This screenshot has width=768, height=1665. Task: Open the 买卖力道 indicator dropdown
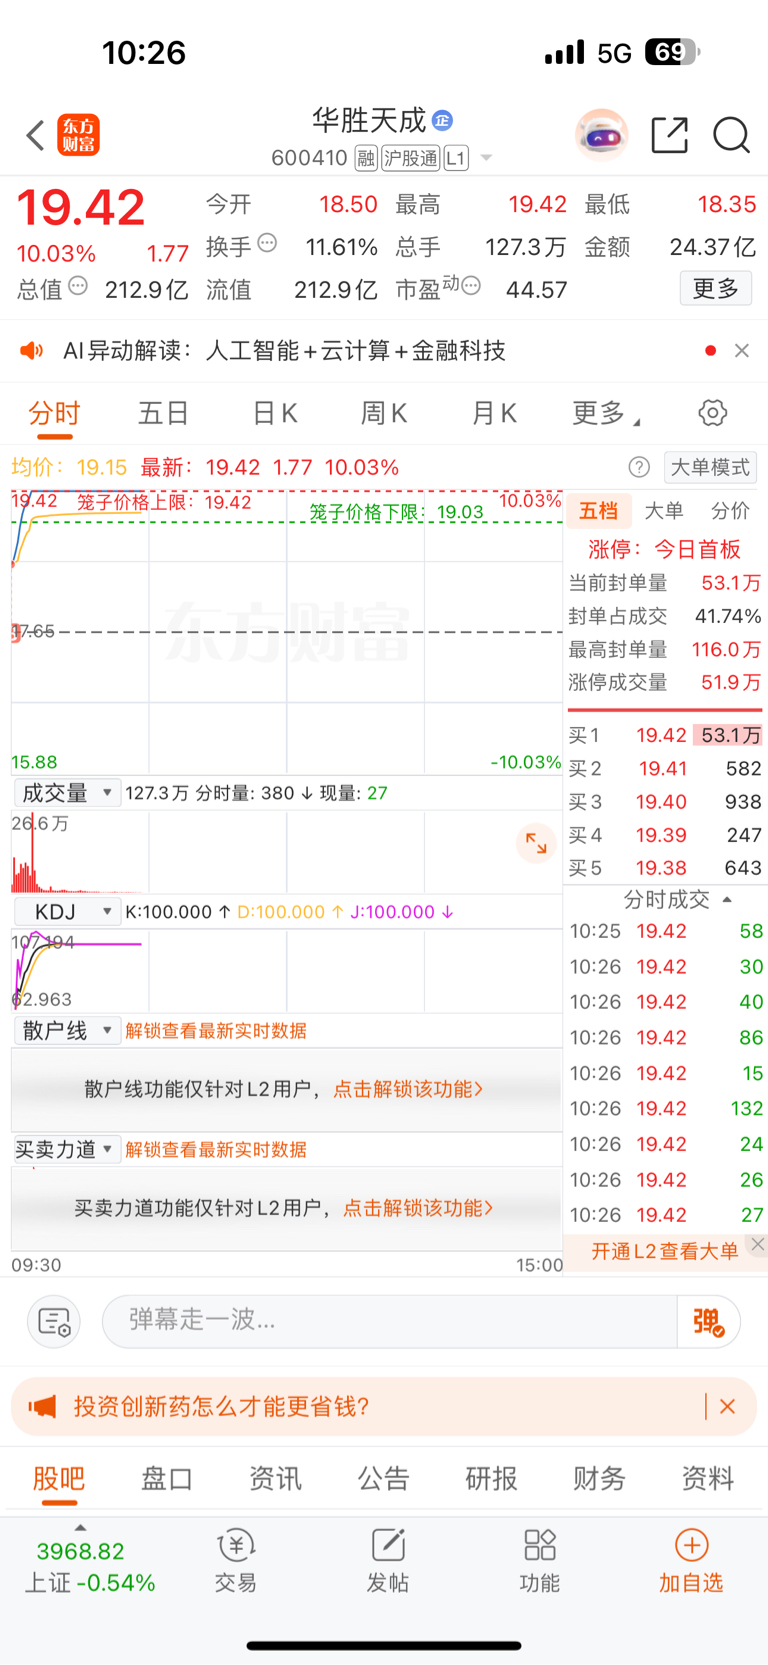[67, 1150]
